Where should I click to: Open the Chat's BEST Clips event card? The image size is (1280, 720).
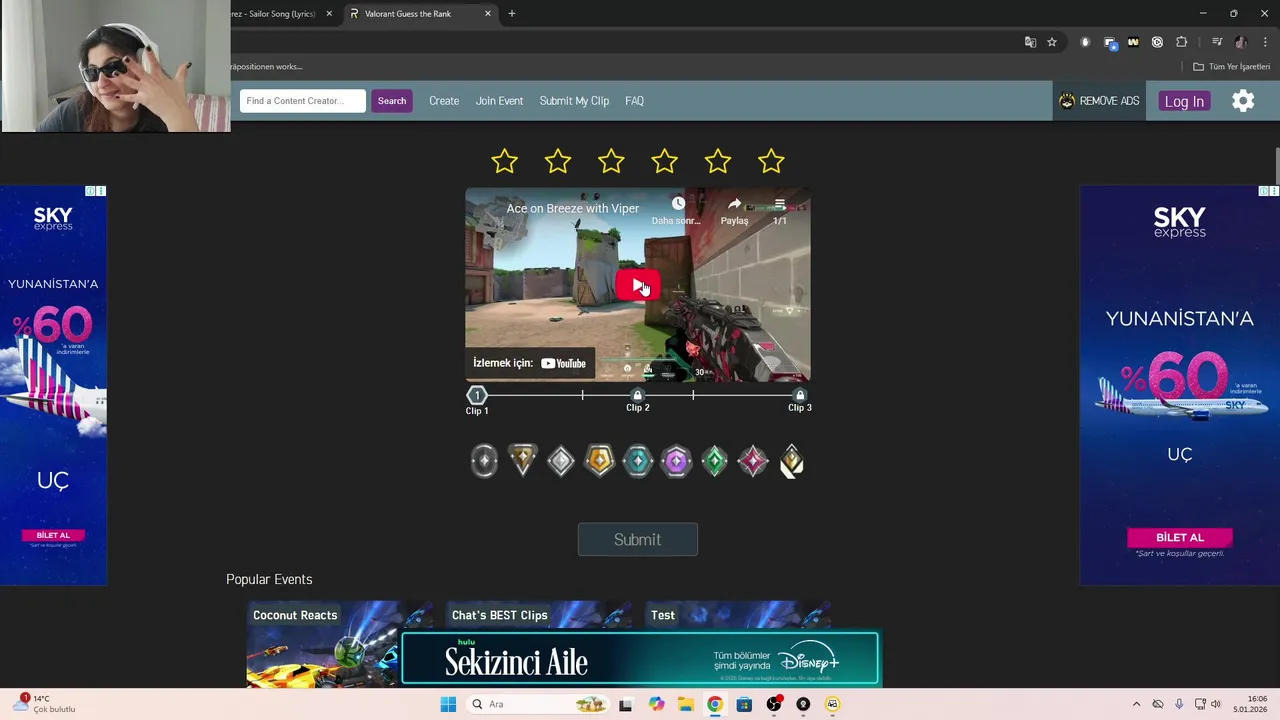coord(538,616)
